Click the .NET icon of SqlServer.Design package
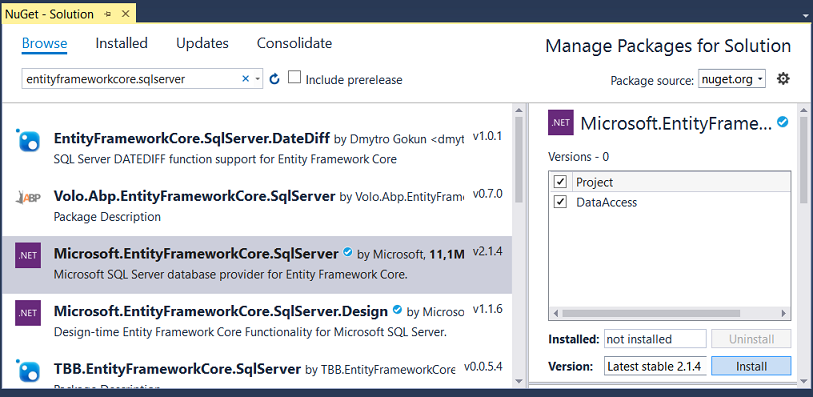This screenshot has height=397, width=813. (28, 313)
